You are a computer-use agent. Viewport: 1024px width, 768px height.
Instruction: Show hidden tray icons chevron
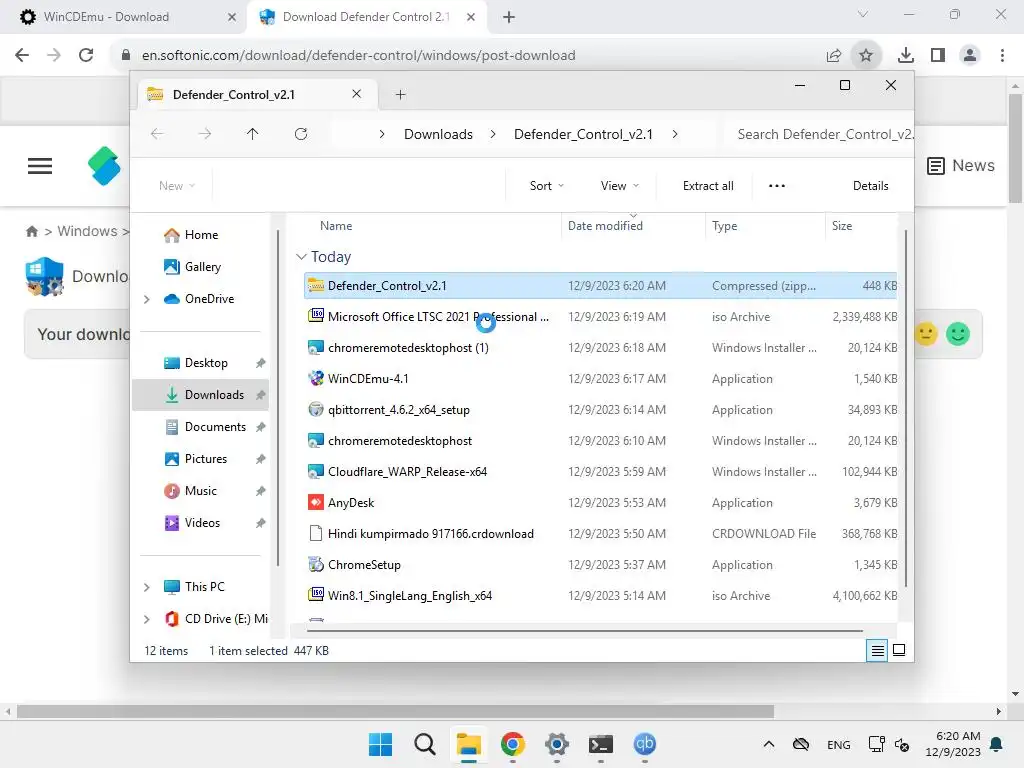(x=769, y=744)
